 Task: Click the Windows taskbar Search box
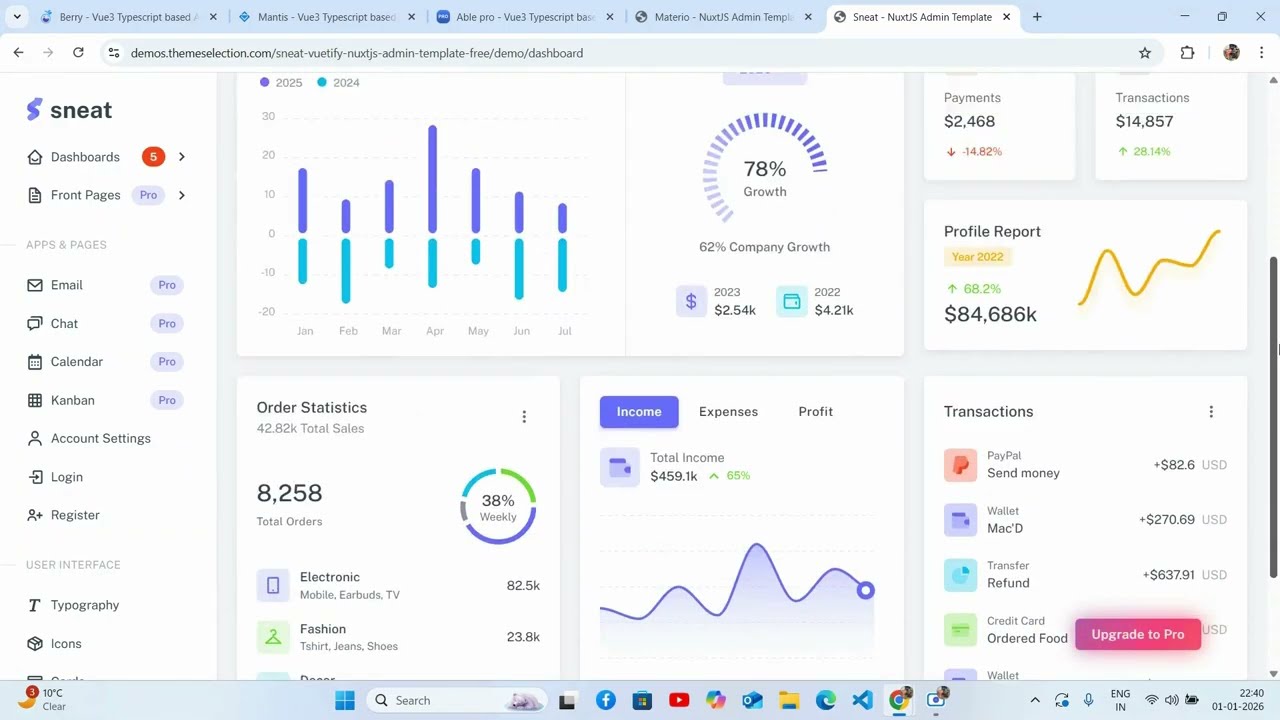456,700
